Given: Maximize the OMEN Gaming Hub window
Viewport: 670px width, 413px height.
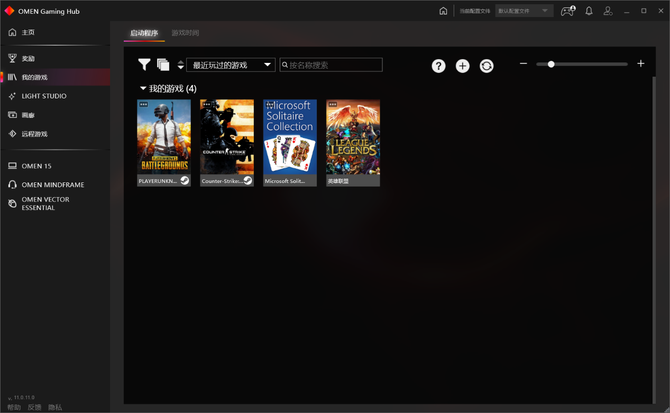Looking at the screenshot, I should coord(644,11).
